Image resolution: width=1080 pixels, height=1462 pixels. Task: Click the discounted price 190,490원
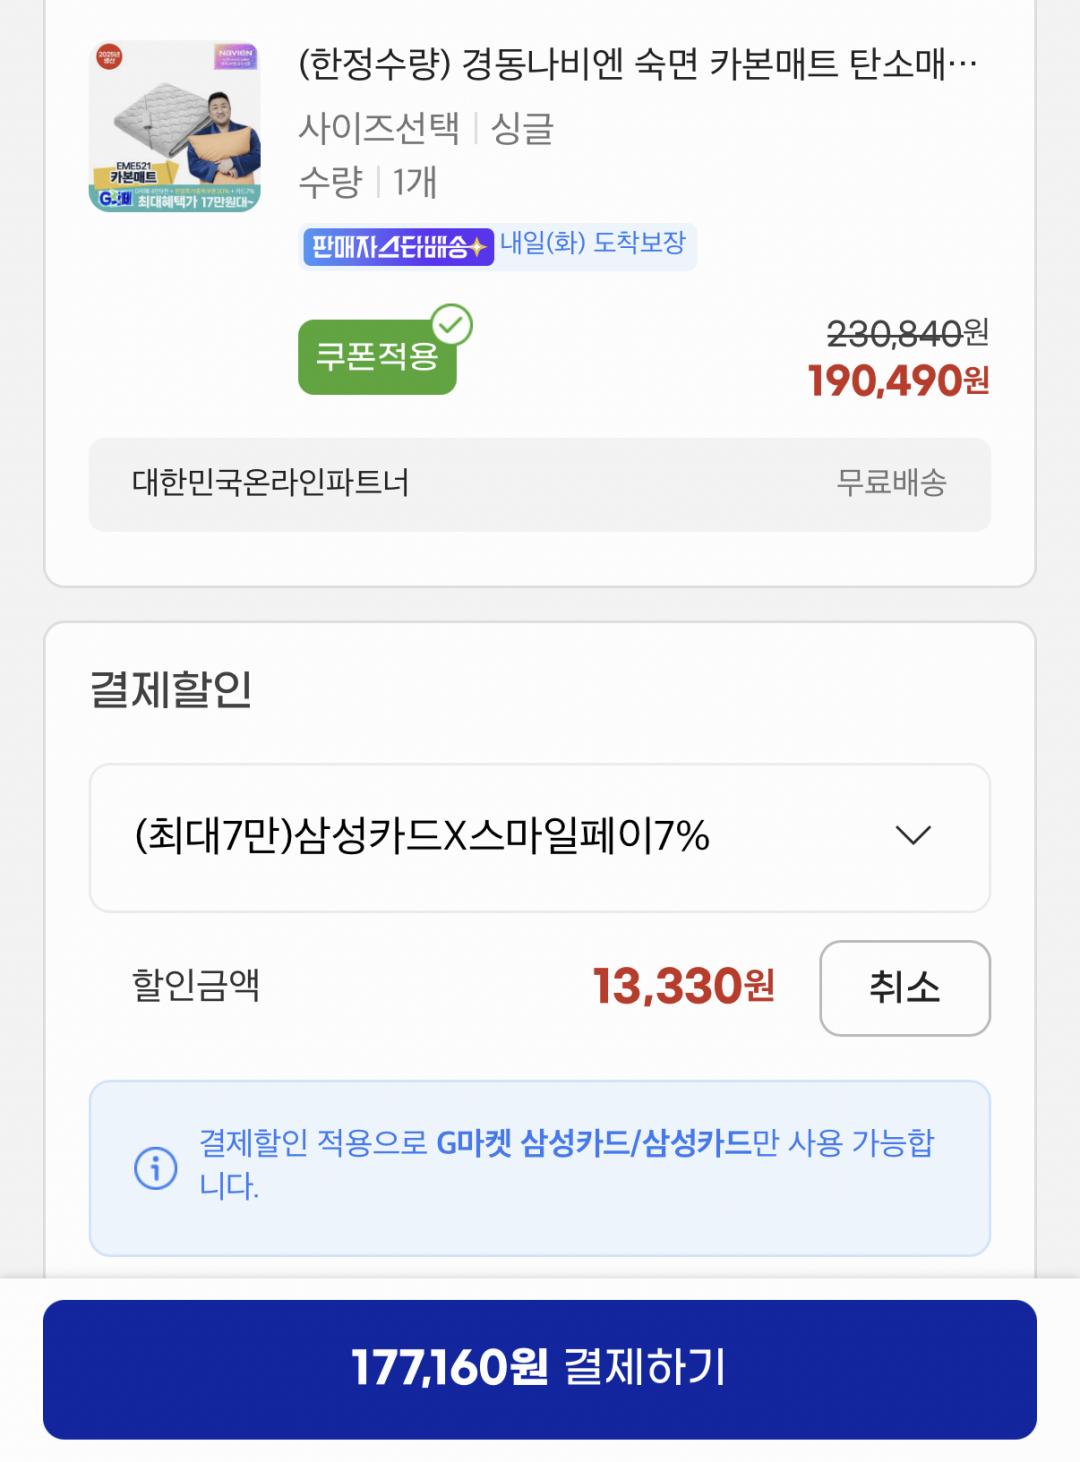tap(898, 381)
